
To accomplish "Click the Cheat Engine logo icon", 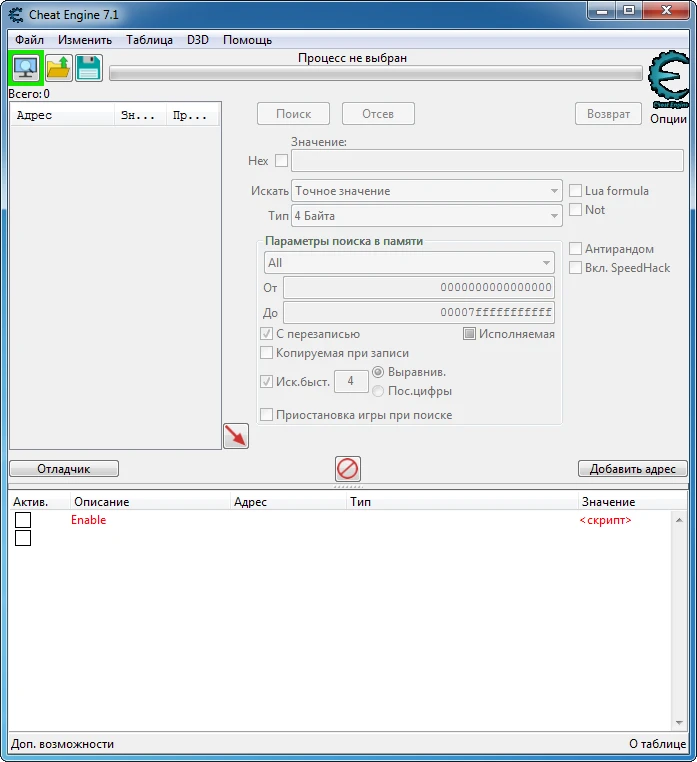I will [x=669, y=80].
